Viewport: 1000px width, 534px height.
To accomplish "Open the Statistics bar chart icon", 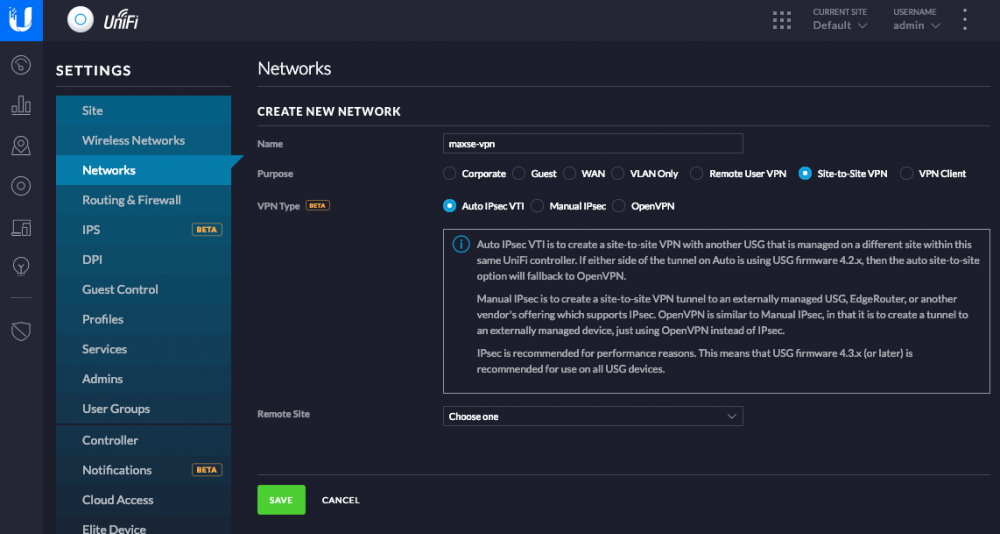I will (21, 105).
